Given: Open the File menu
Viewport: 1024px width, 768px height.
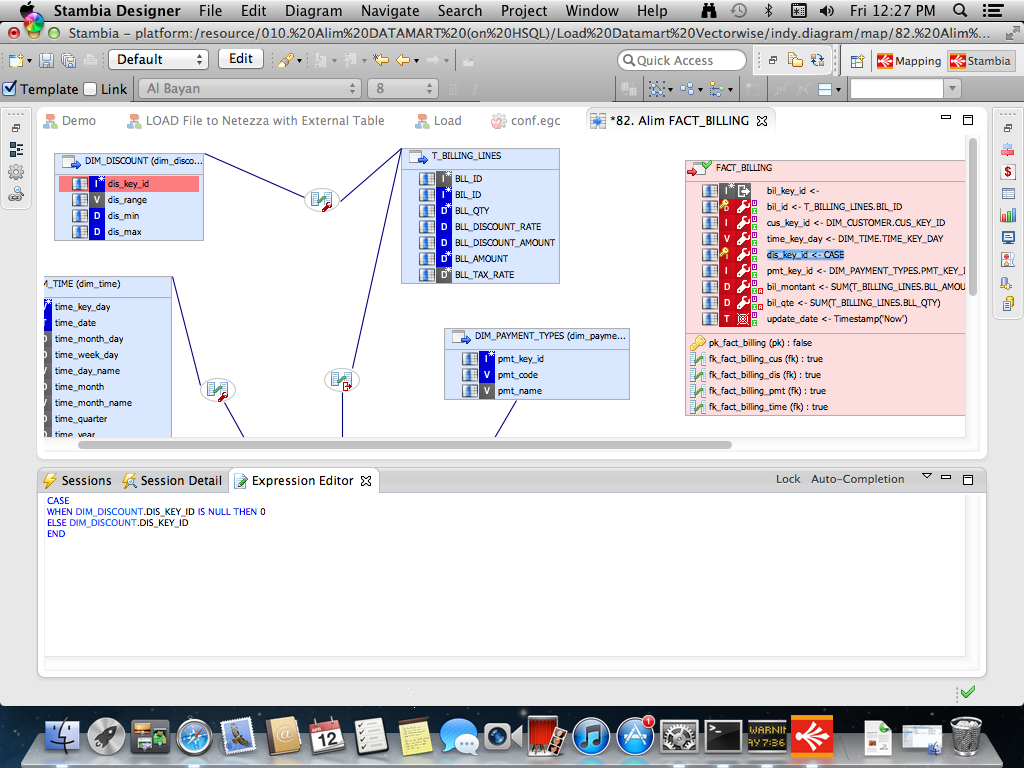Looking at the screenshot, I should [210, 10].
